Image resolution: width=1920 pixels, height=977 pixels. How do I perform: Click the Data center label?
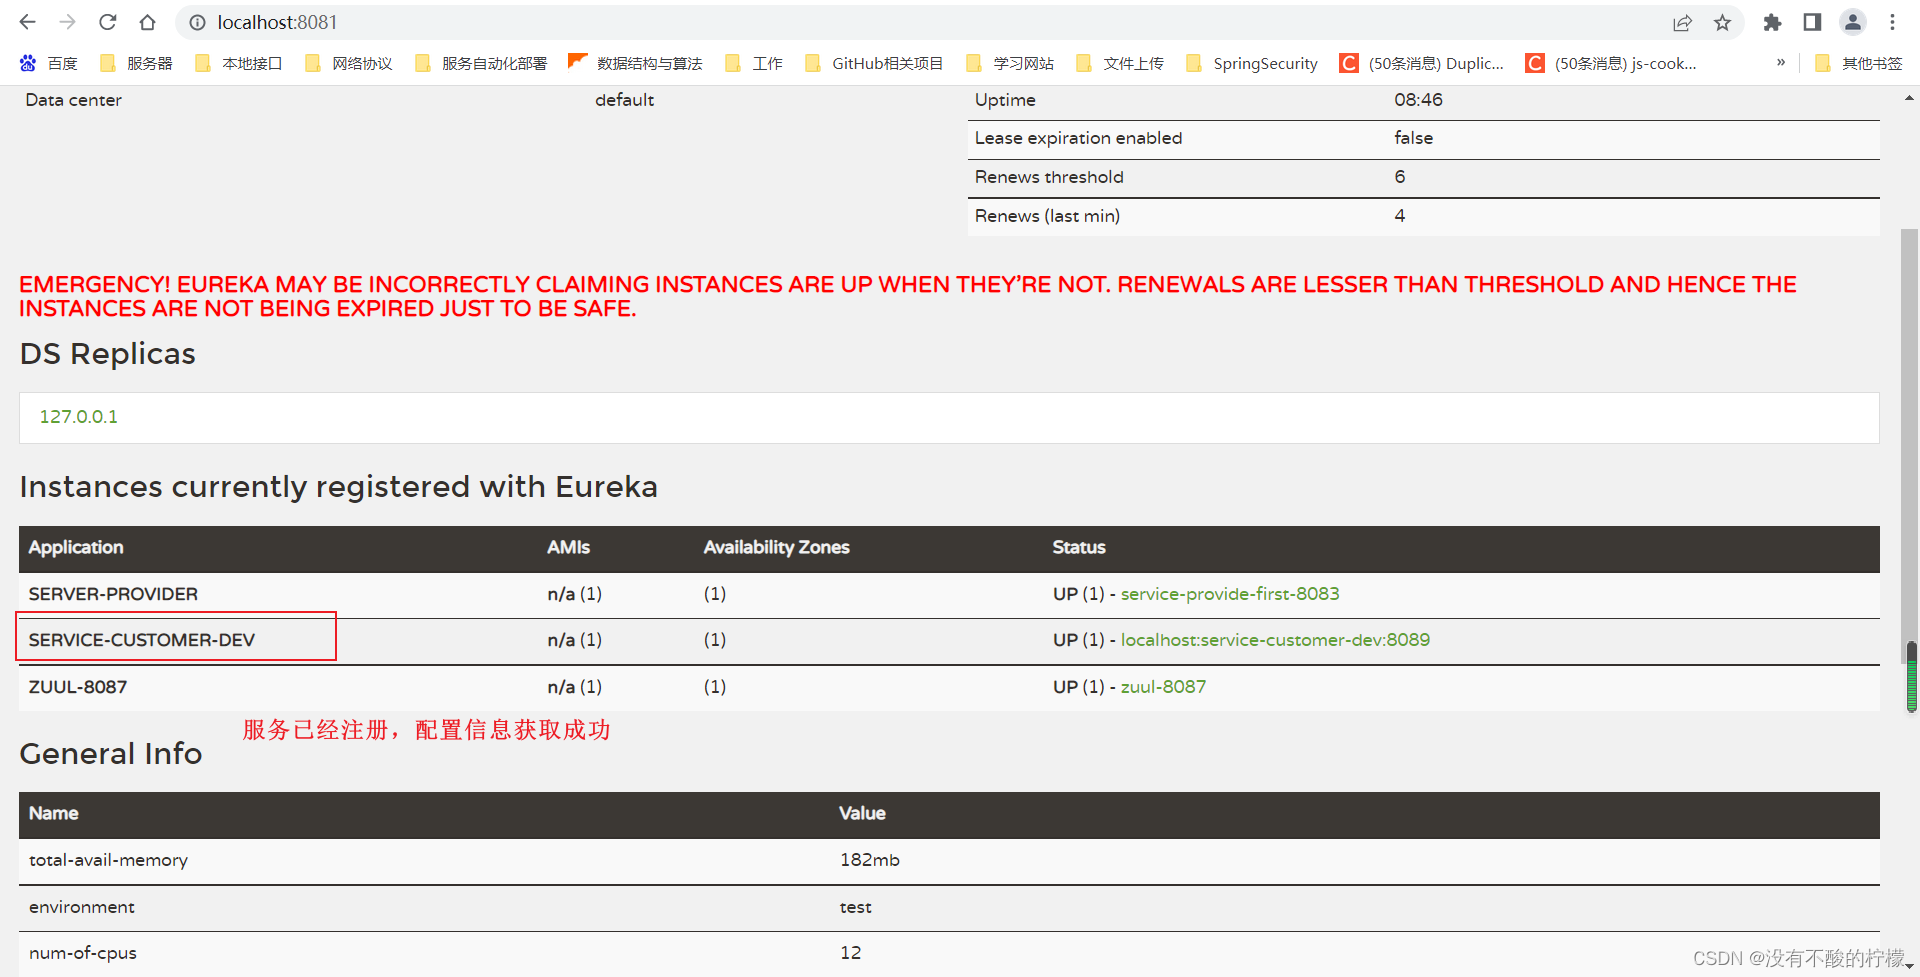point(73,100)
